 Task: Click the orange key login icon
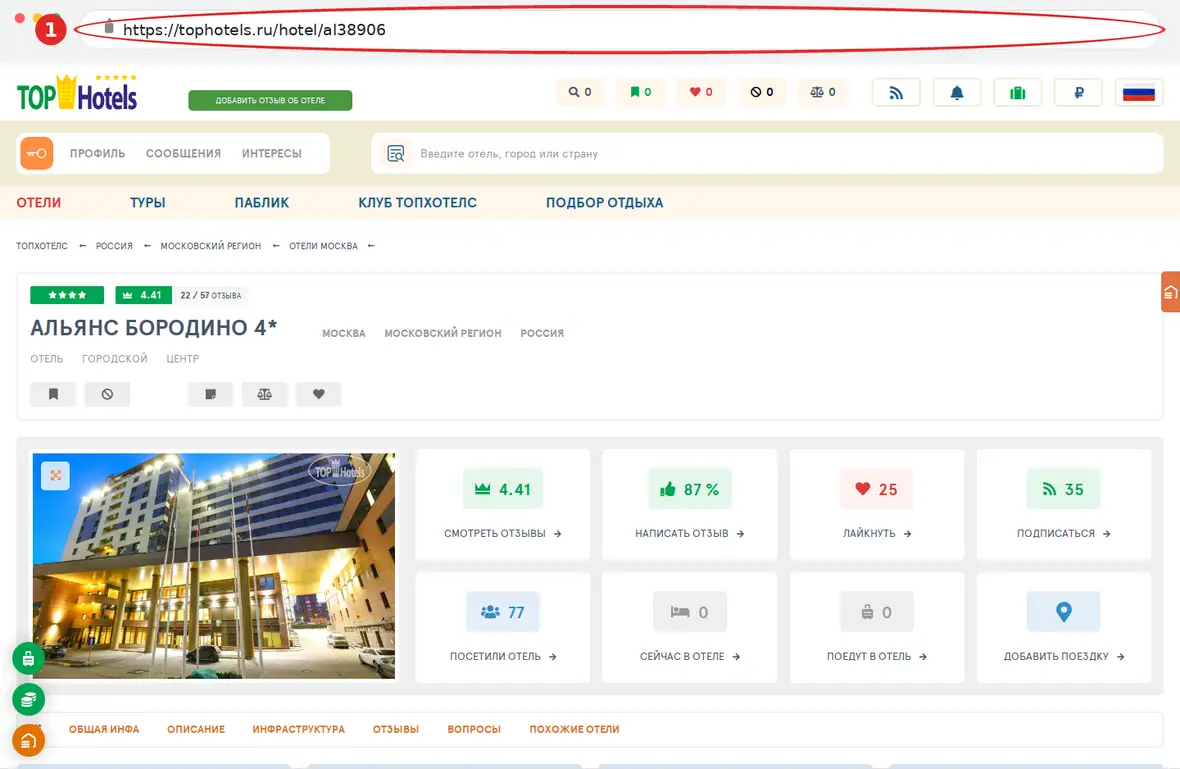pos(37,153)
